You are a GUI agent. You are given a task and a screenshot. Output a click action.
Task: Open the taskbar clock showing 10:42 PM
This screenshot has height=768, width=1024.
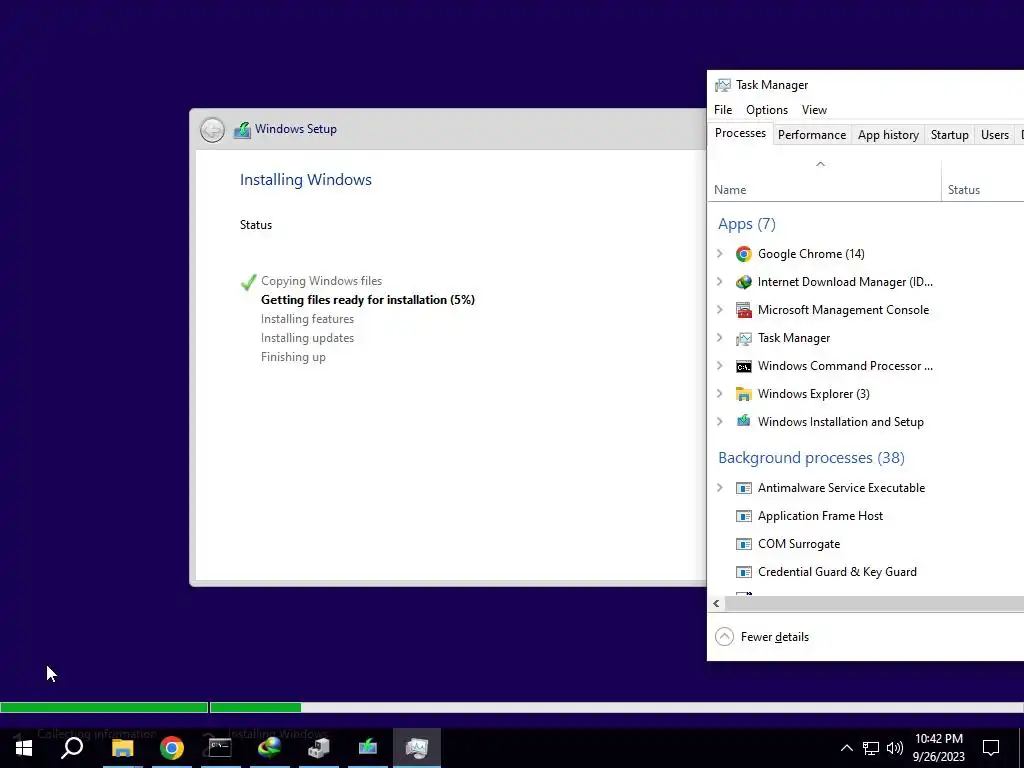(x=939, y=748)
